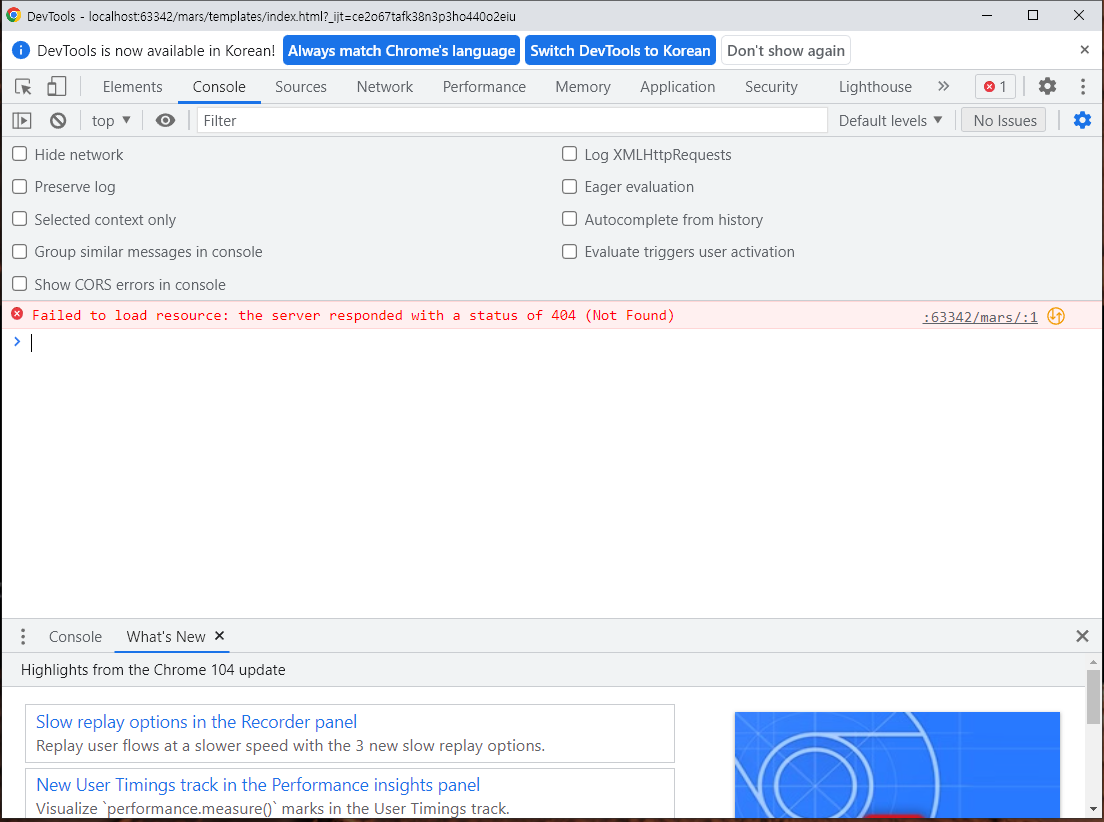1104x822 pixels.
Task: Click Highlights from the Chrome 104 update text
Action: click(153, 669)
